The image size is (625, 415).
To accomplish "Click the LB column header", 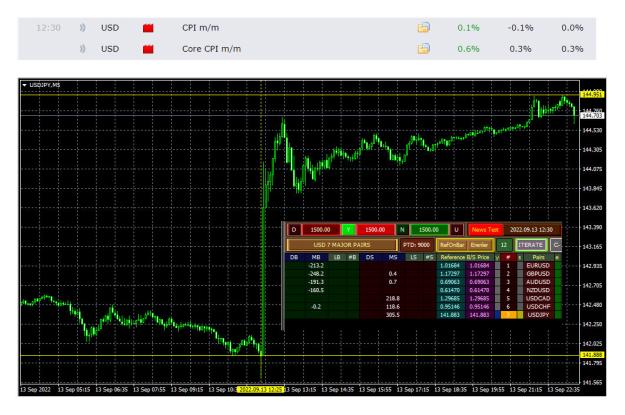I will (x=337, y=257).
